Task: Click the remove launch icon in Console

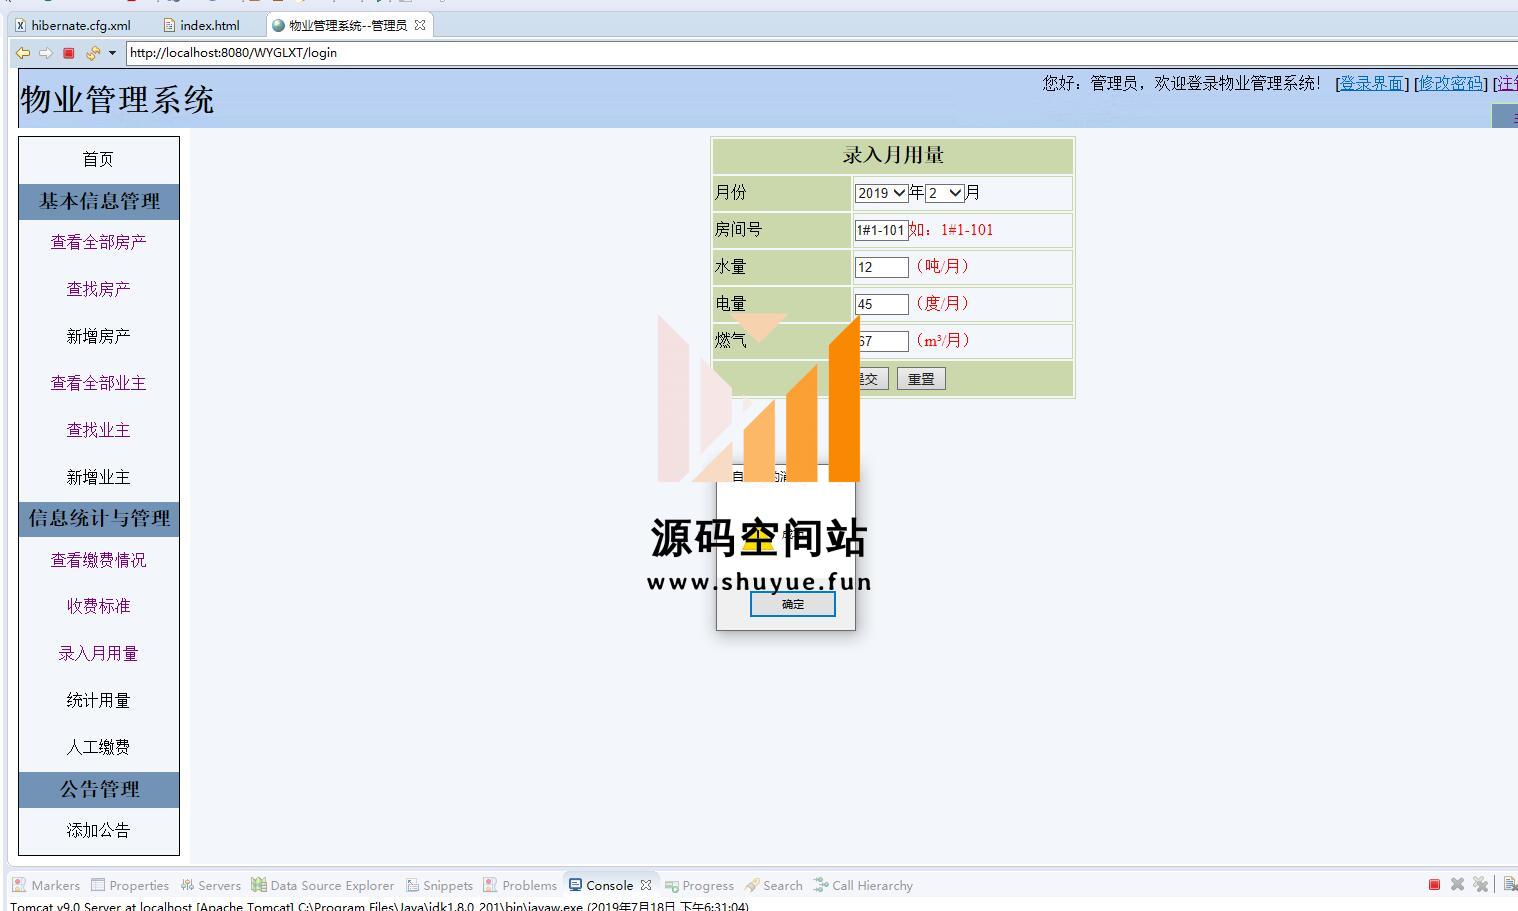Action: [1457, 884]
